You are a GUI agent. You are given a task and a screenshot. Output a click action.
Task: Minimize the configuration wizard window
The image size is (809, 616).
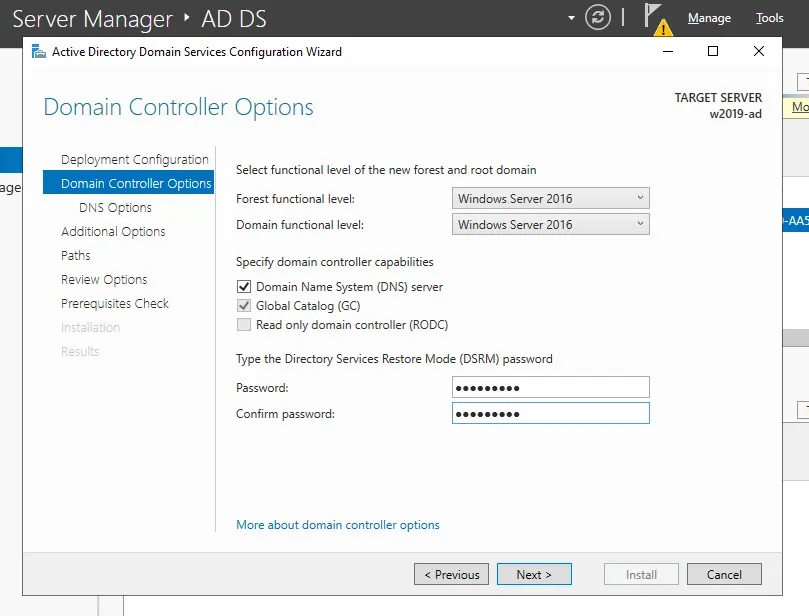pyautogui.click(x=667, y=52)
